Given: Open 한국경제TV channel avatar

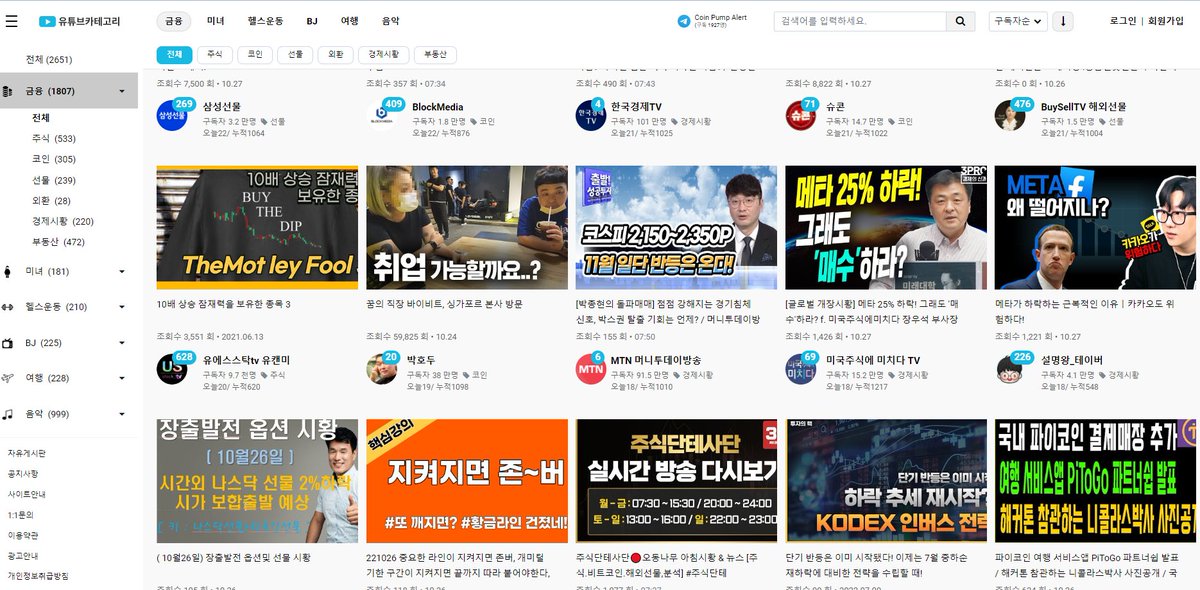Looking at the screenshot, I should (591, 116).
